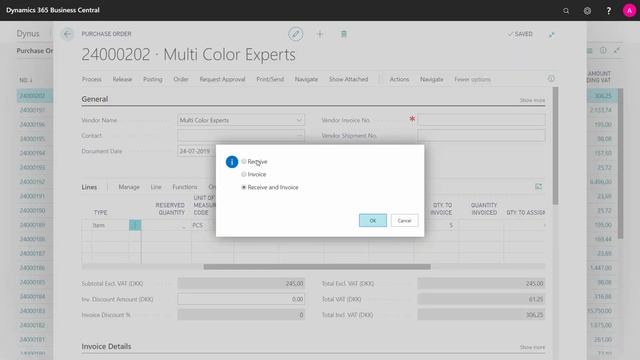The image size is (640, 360).
Task: Maximize the Lines section icon
Action: click(538, 187)
